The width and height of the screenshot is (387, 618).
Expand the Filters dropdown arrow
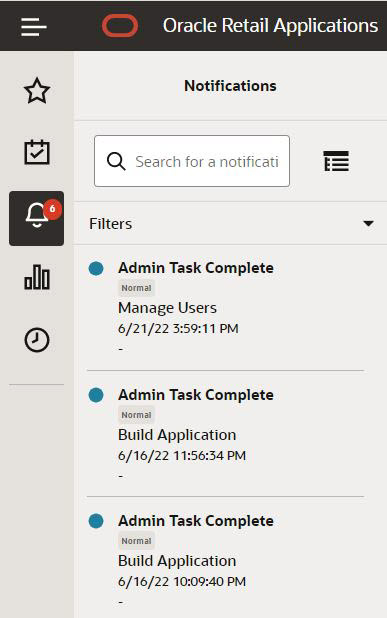(368, 223)
